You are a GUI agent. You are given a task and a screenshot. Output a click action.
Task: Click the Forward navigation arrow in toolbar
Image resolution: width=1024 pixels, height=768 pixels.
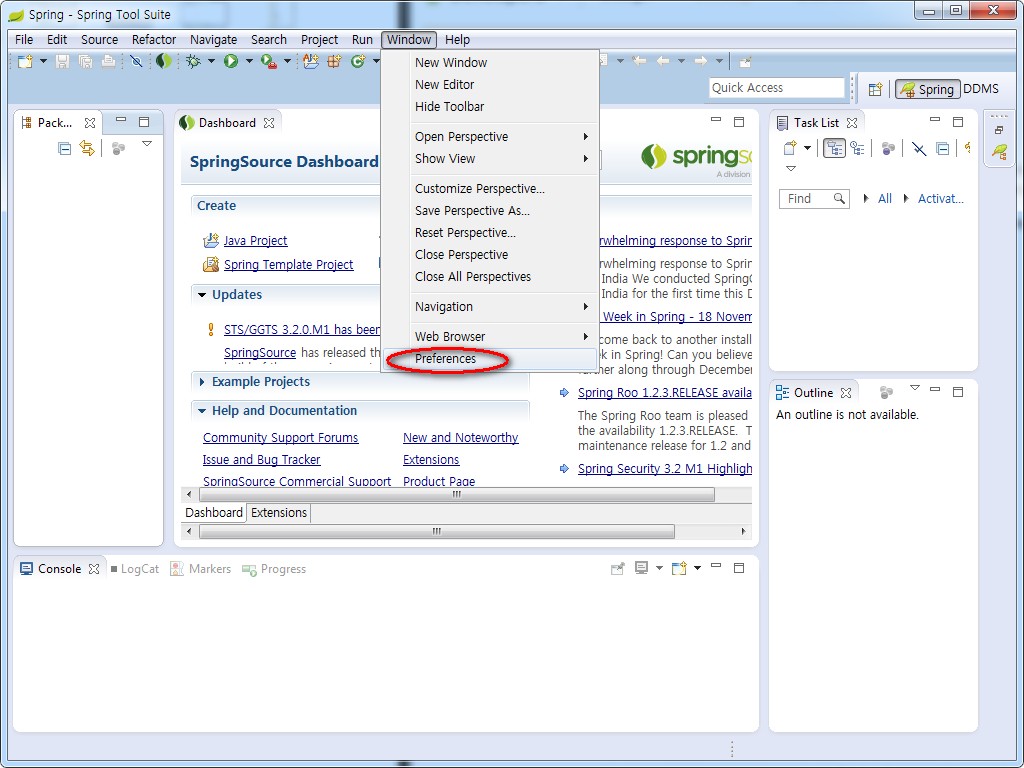701,61
